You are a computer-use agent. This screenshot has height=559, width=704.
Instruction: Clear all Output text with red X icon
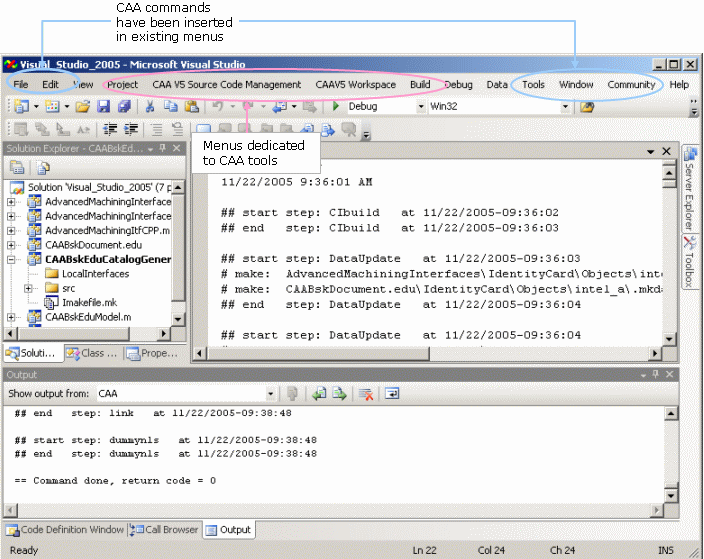[366, 394]
